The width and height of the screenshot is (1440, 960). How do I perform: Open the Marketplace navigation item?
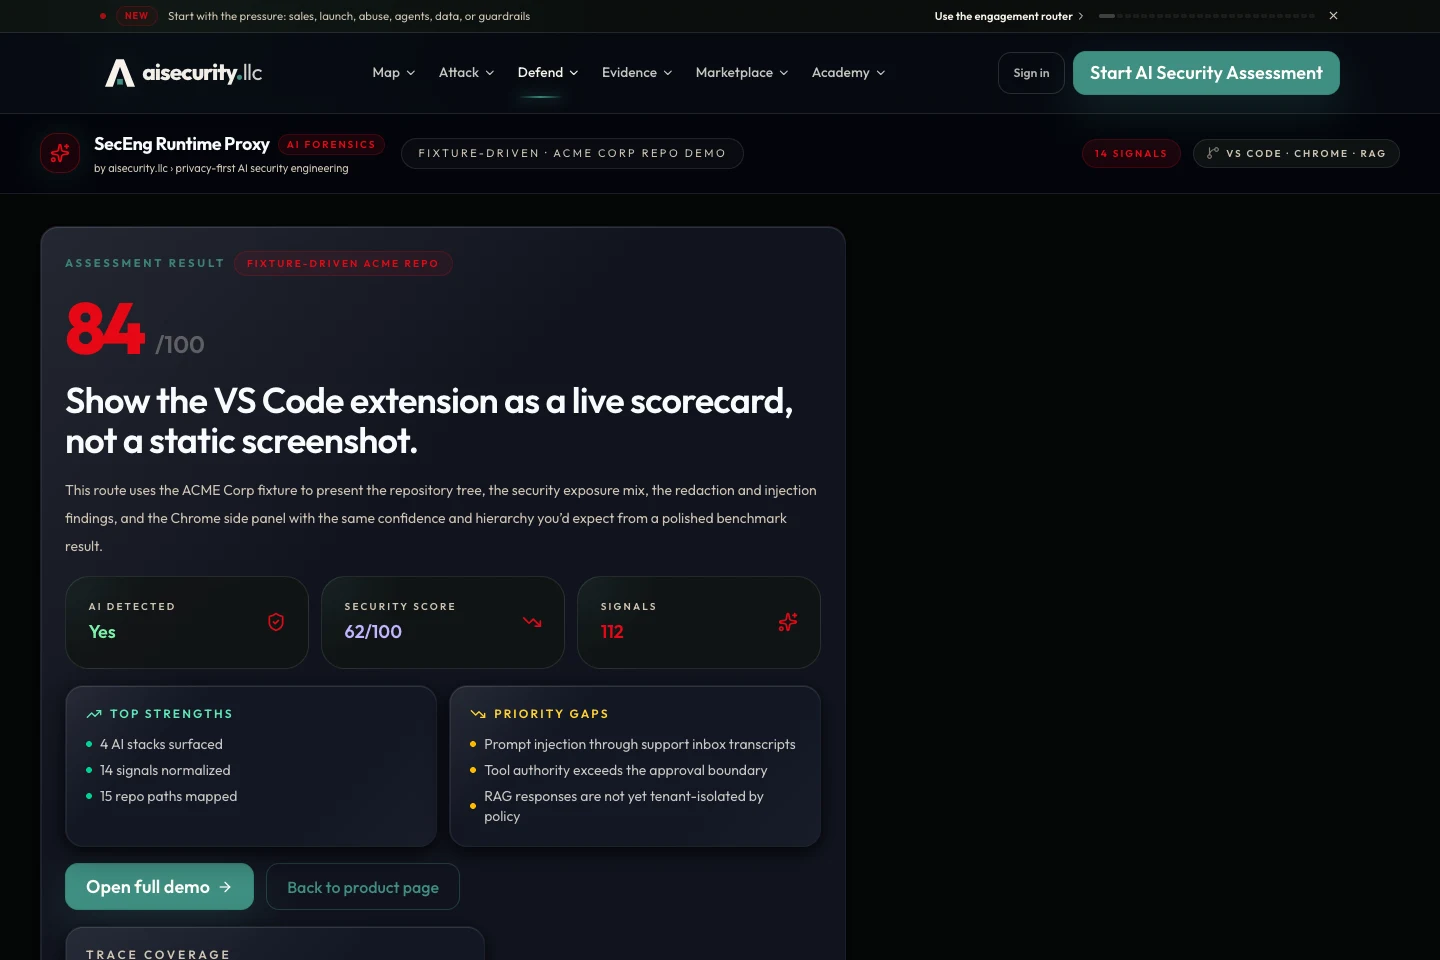tap(742, 73)
